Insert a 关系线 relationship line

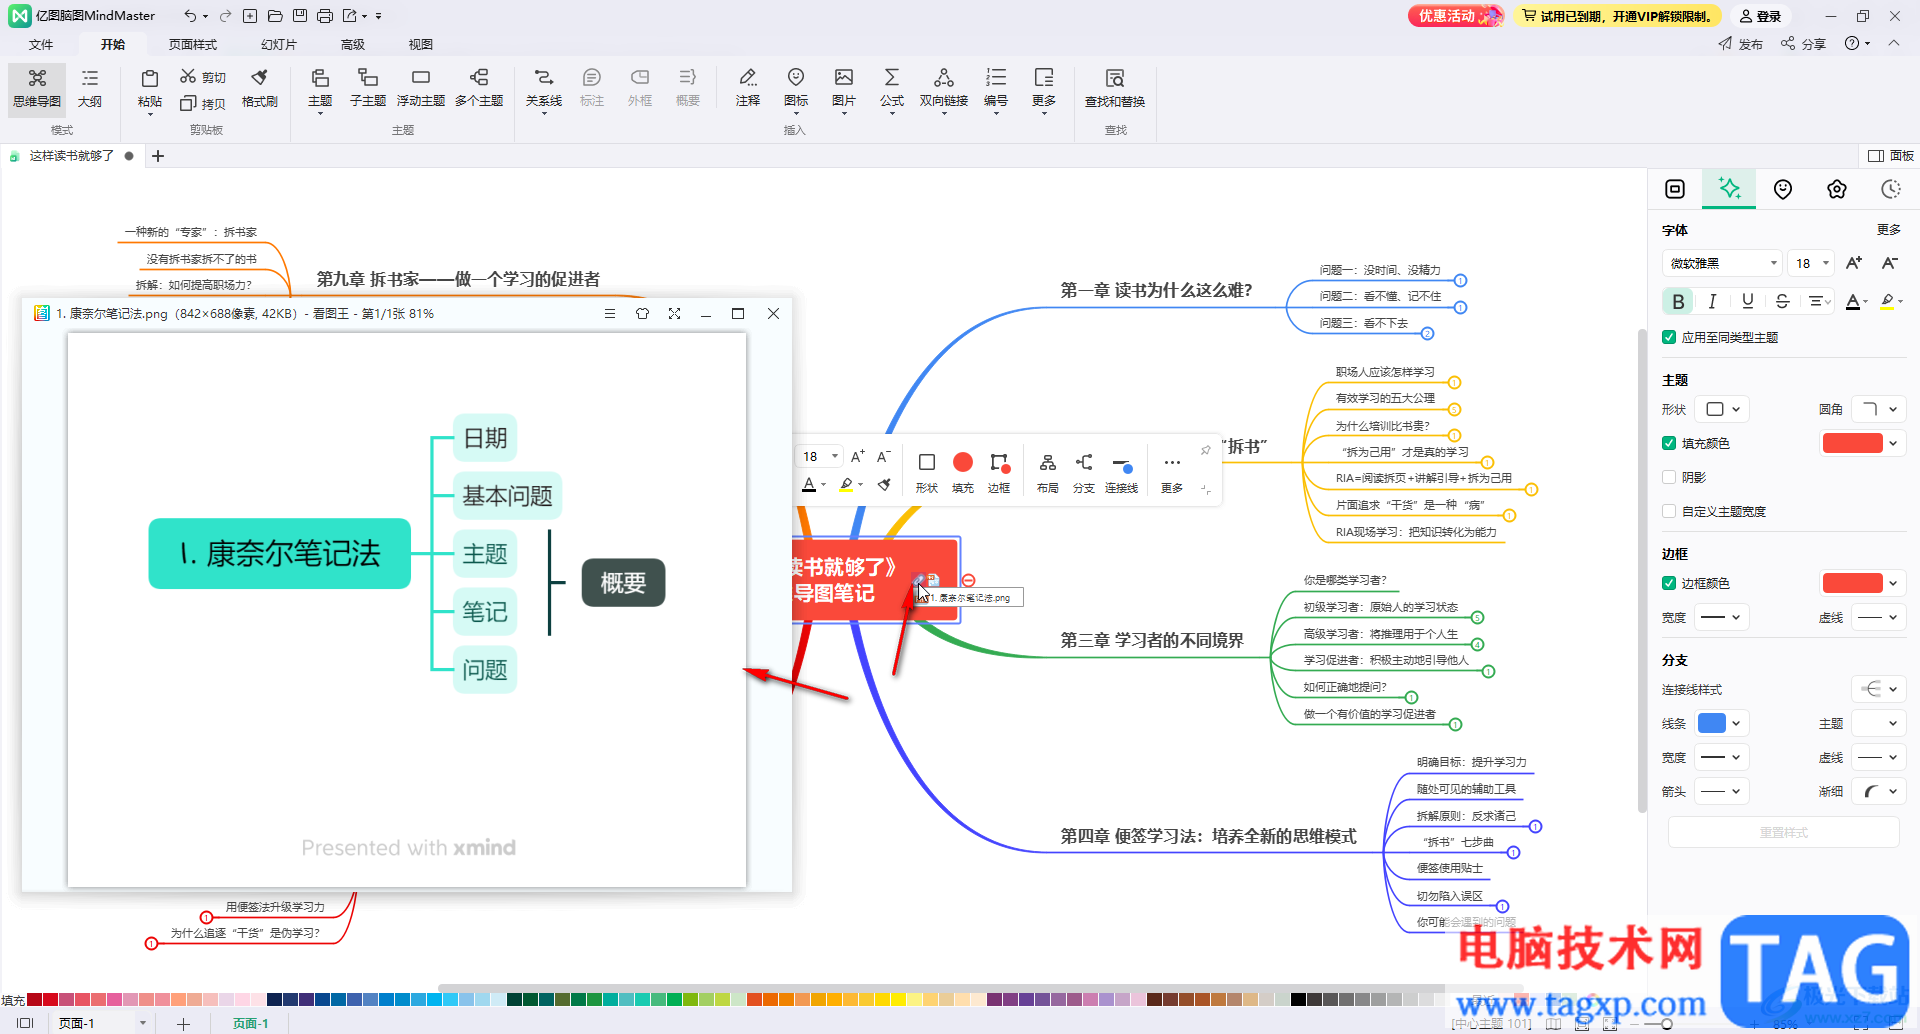pos(544,89)
